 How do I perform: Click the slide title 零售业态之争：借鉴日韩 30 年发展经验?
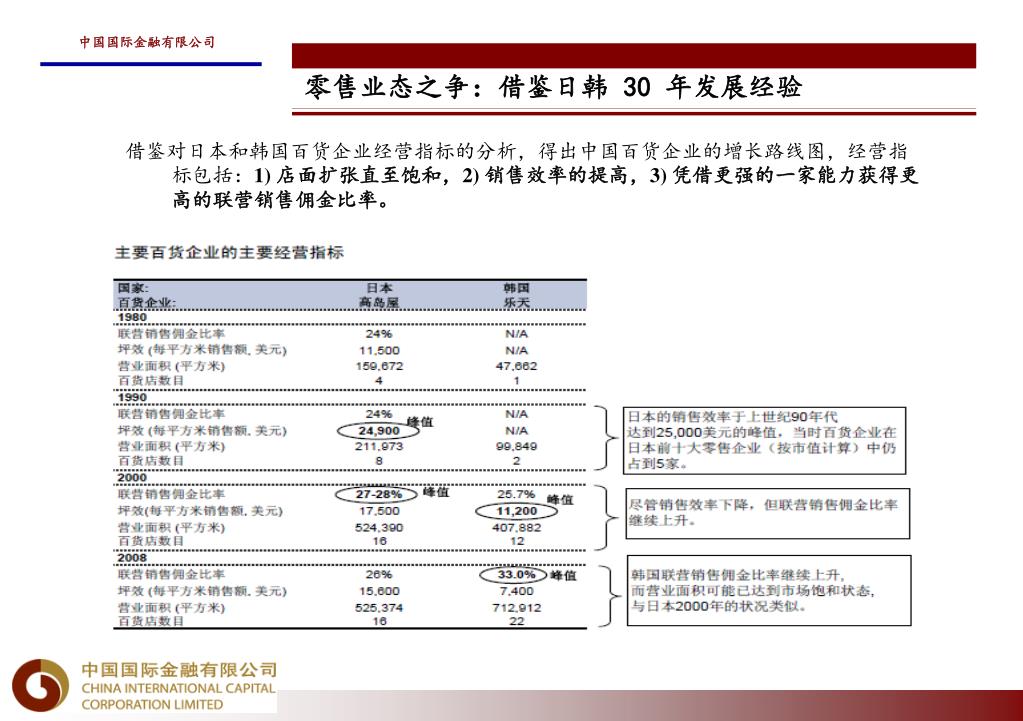click(x=553, y=87)
